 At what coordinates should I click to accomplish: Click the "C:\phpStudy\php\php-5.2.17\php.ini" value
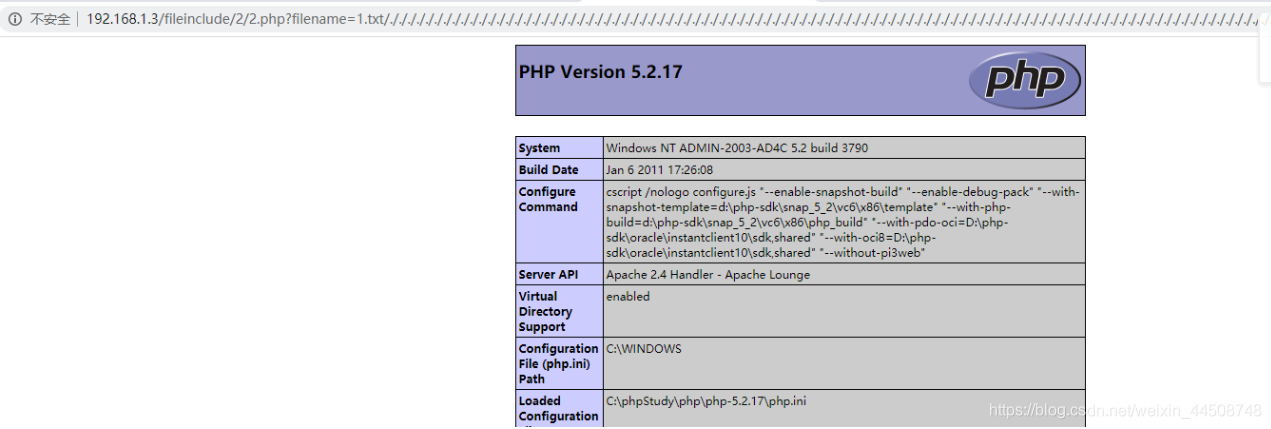706,401
